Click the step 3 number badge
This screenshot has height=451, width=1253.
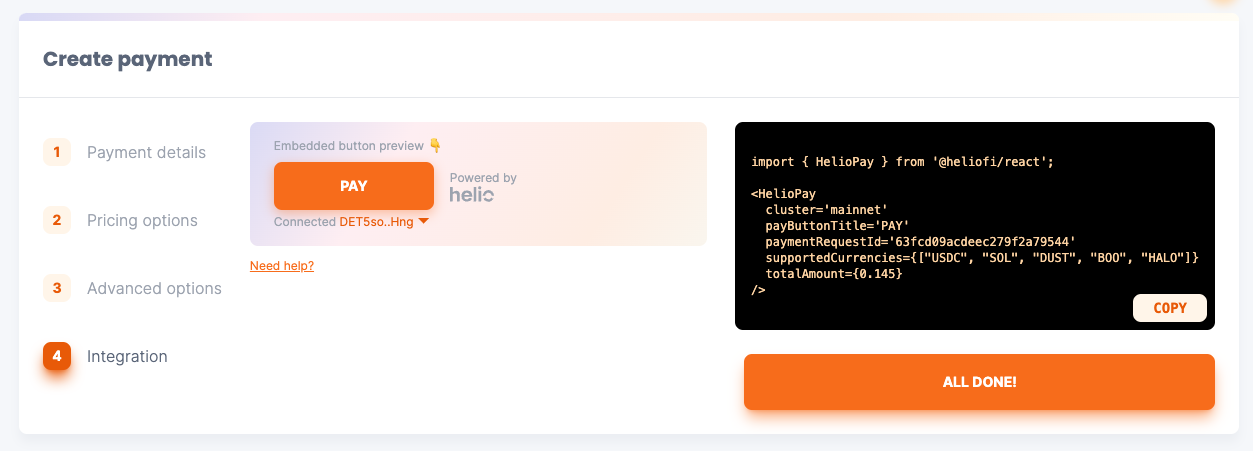point(57,288)
